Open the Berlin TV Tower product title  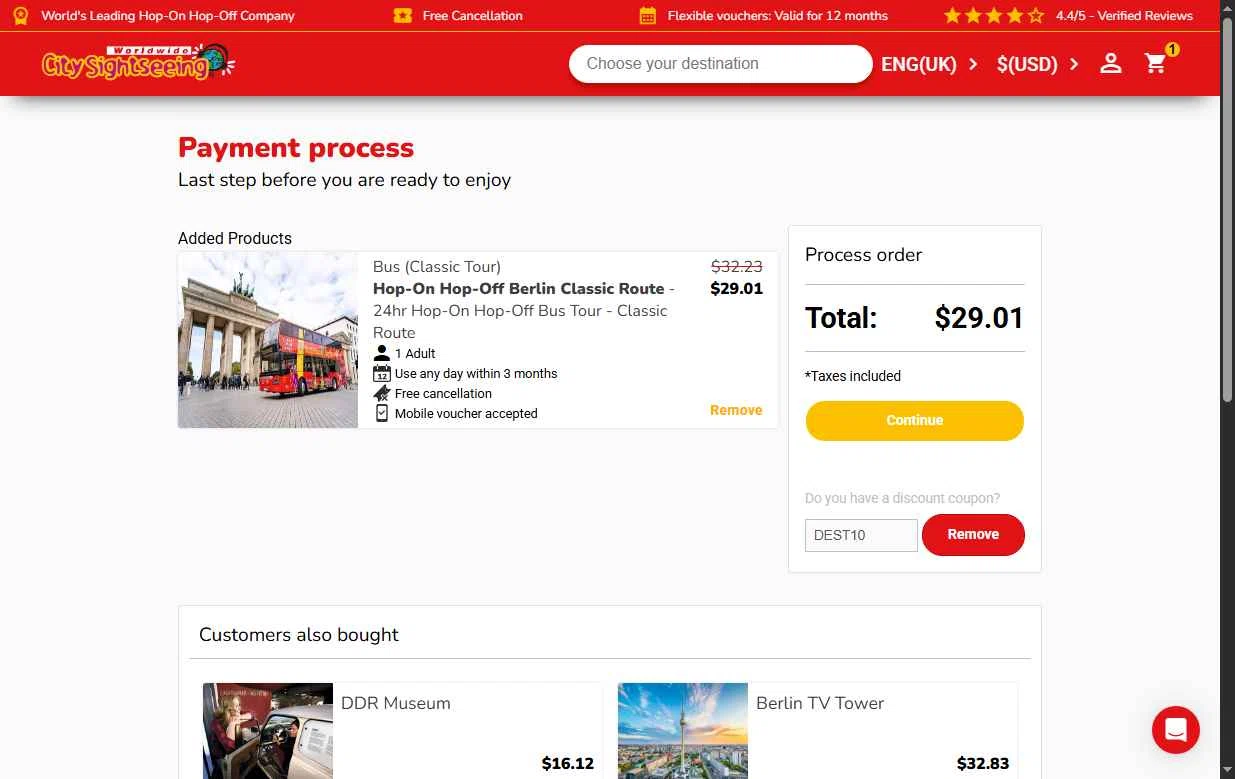(x=820, y=703)
